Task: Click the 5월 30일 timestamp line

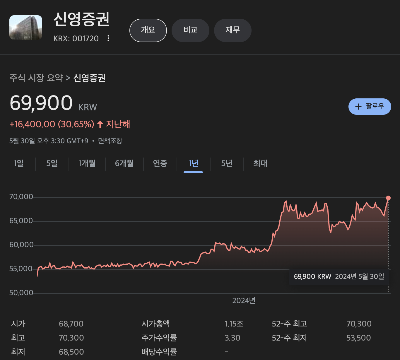Action: [x=66, y=141]
